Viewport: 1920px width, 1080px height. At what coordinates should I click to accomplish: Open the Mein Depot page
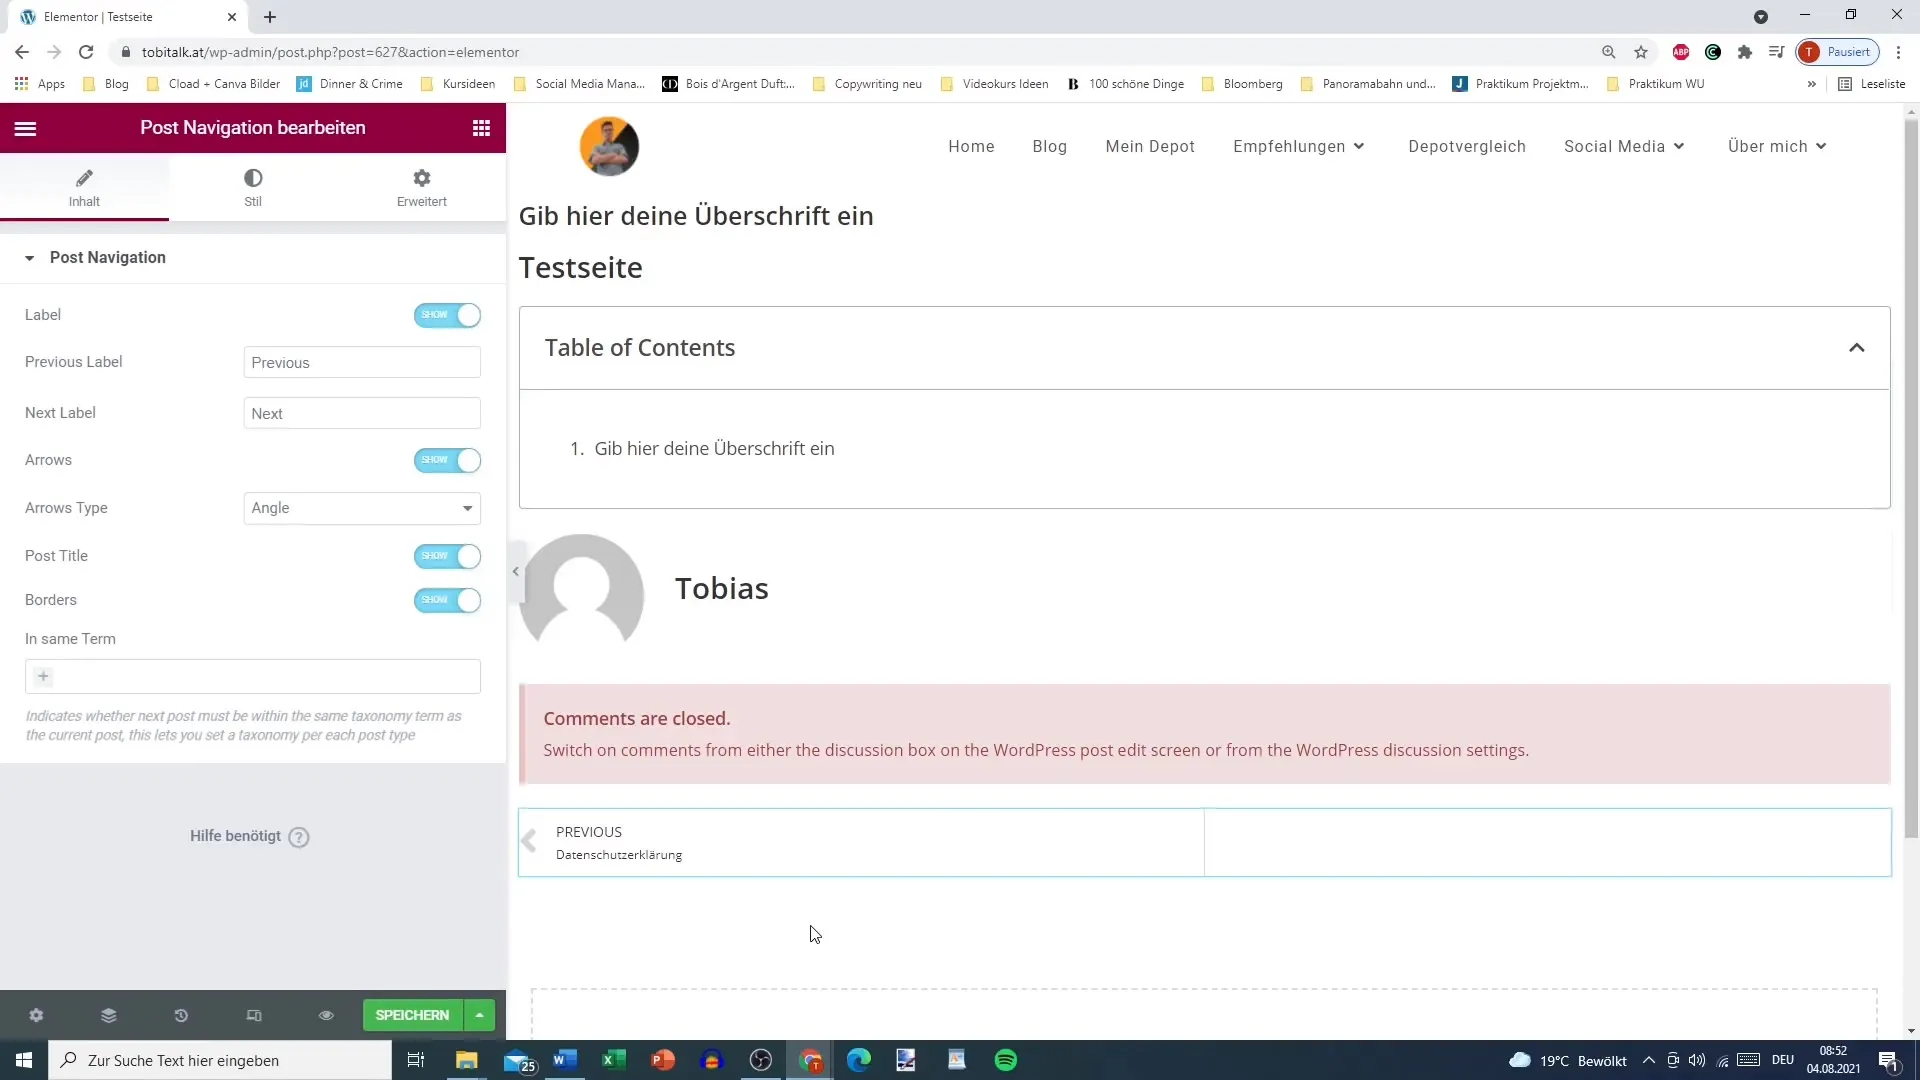click(1150, 146)
